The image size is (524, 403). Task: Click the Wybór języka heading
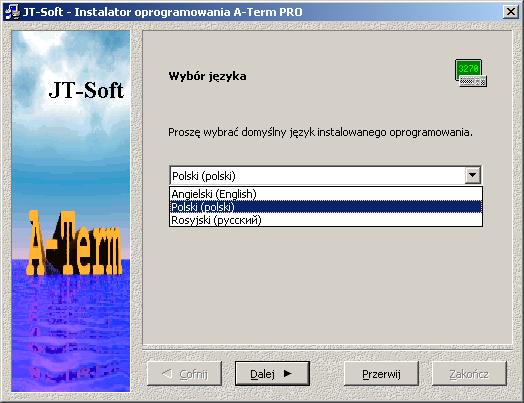coord(207,76)
